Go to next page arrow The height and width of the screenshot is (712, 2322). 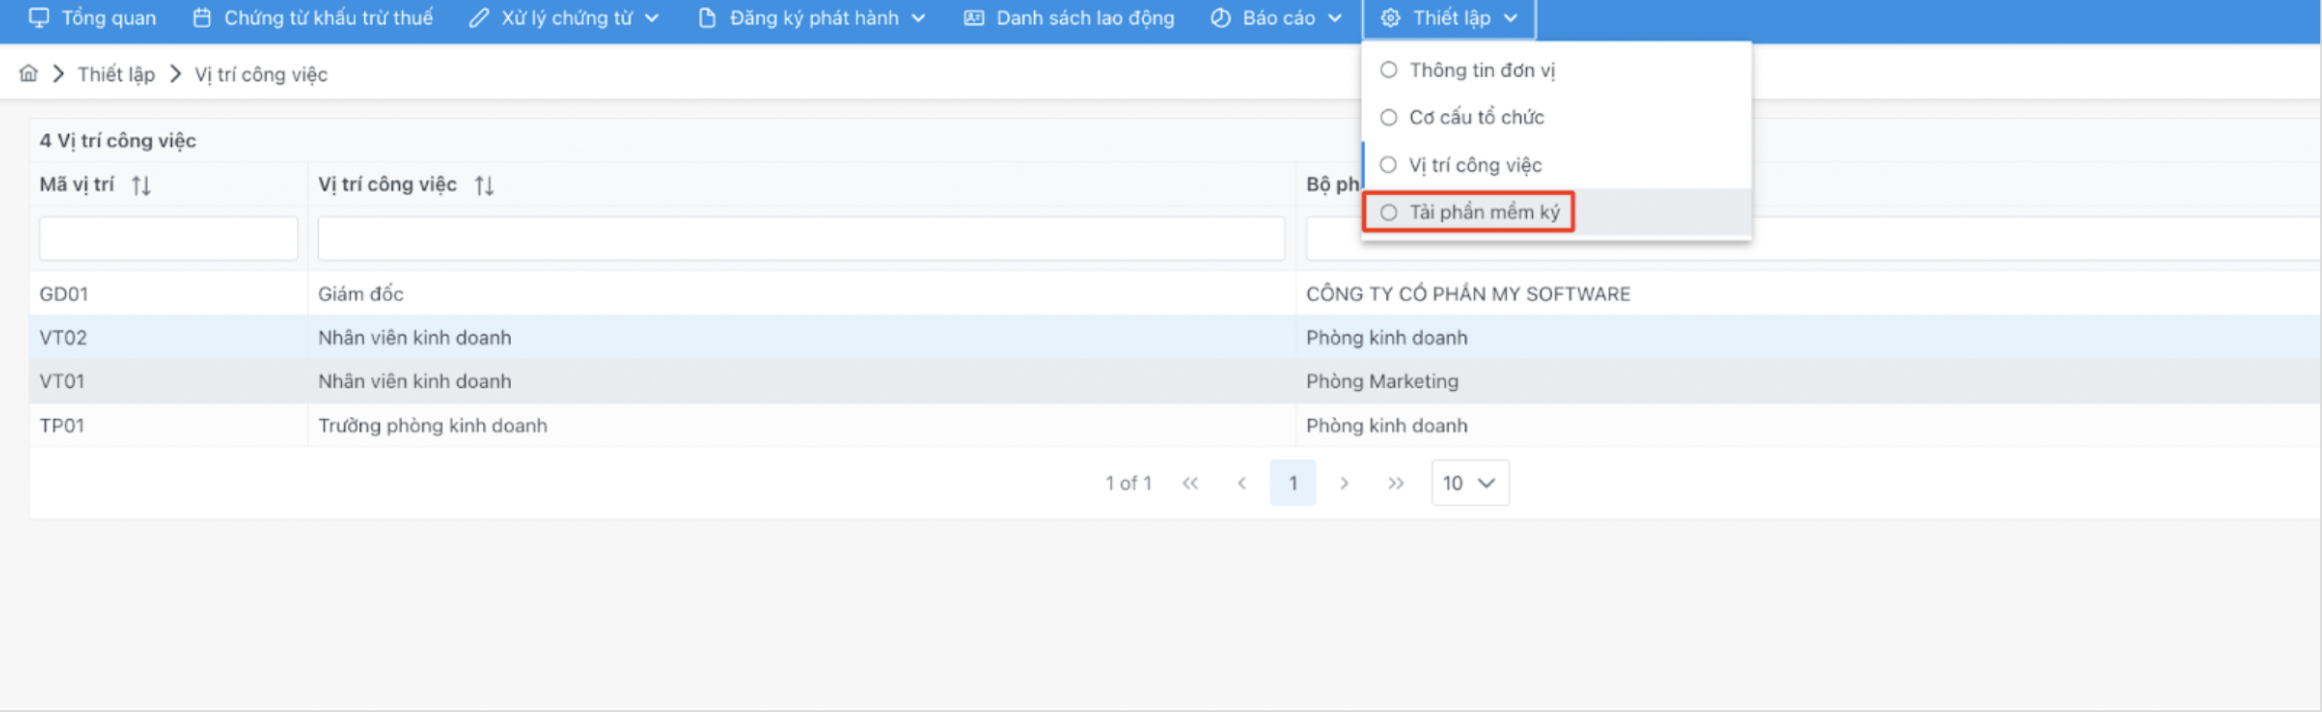tap(1344, 483)
